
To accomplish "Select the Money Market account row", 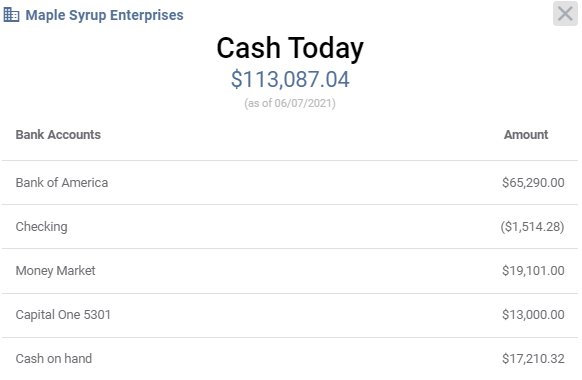I will 290,271.
